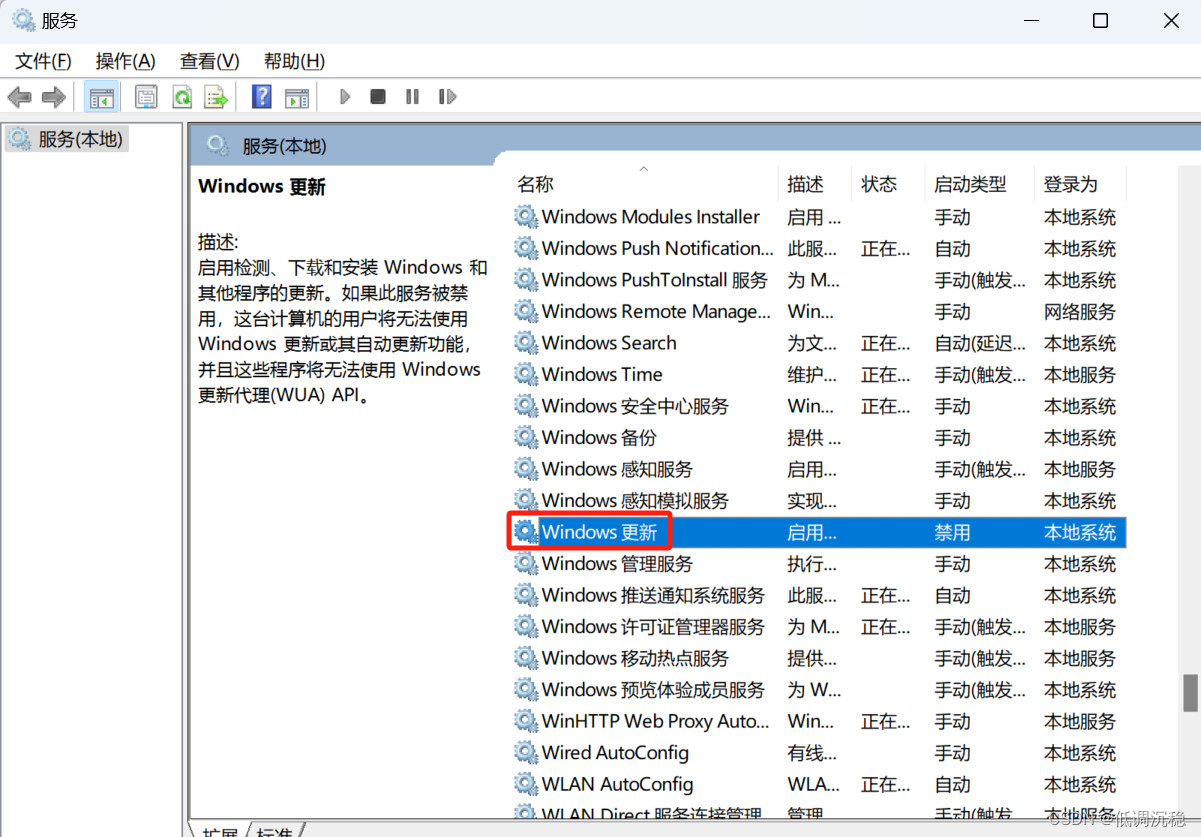Click the vertical scrollbar thumb in services list
The height and width of the screenshot is (837, 1201).
point(1190,691)
